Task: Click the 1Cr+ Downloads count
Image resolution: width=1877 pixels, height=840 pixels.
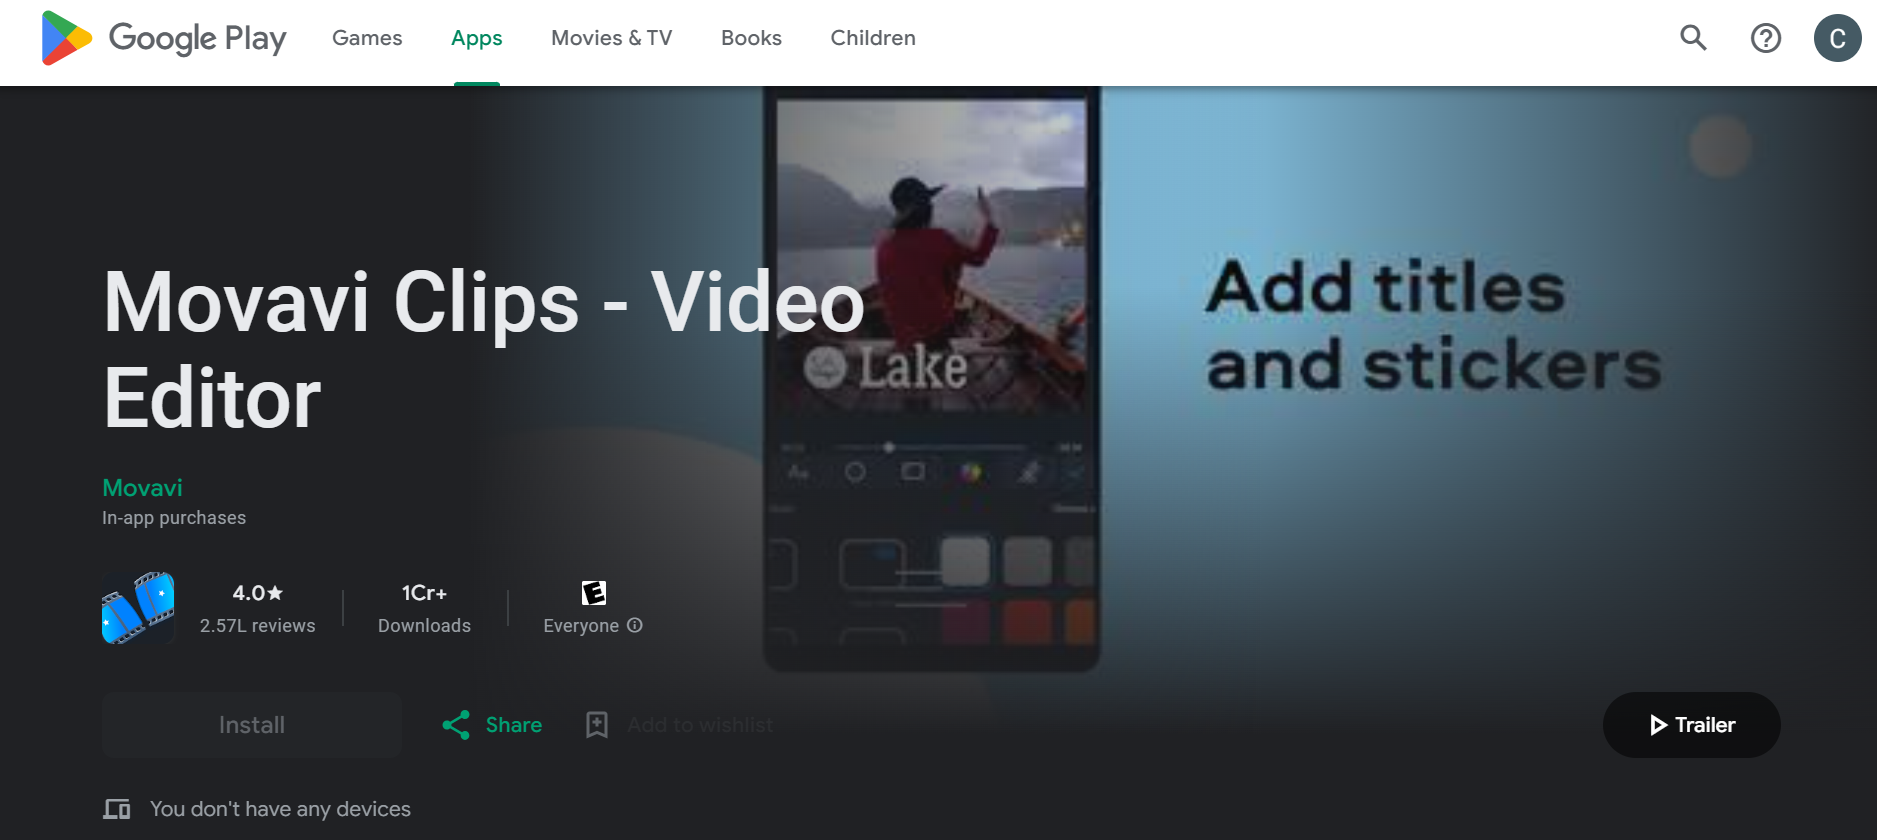Action: (425, 593)
